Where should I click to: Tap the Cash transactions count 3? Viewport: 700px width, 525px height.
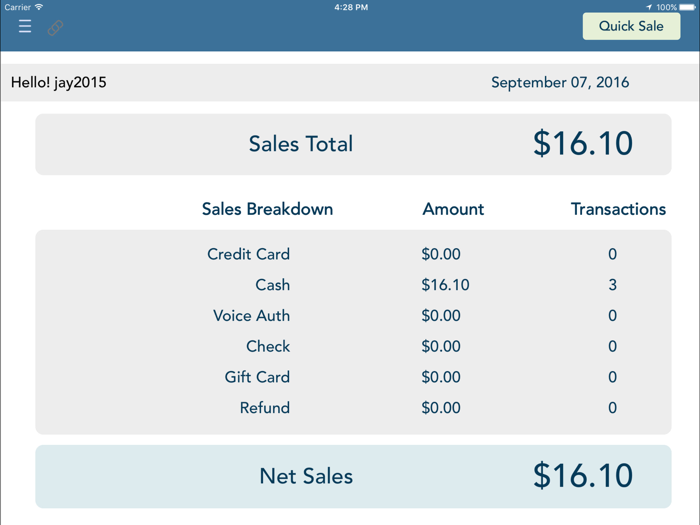click(612, 285)
